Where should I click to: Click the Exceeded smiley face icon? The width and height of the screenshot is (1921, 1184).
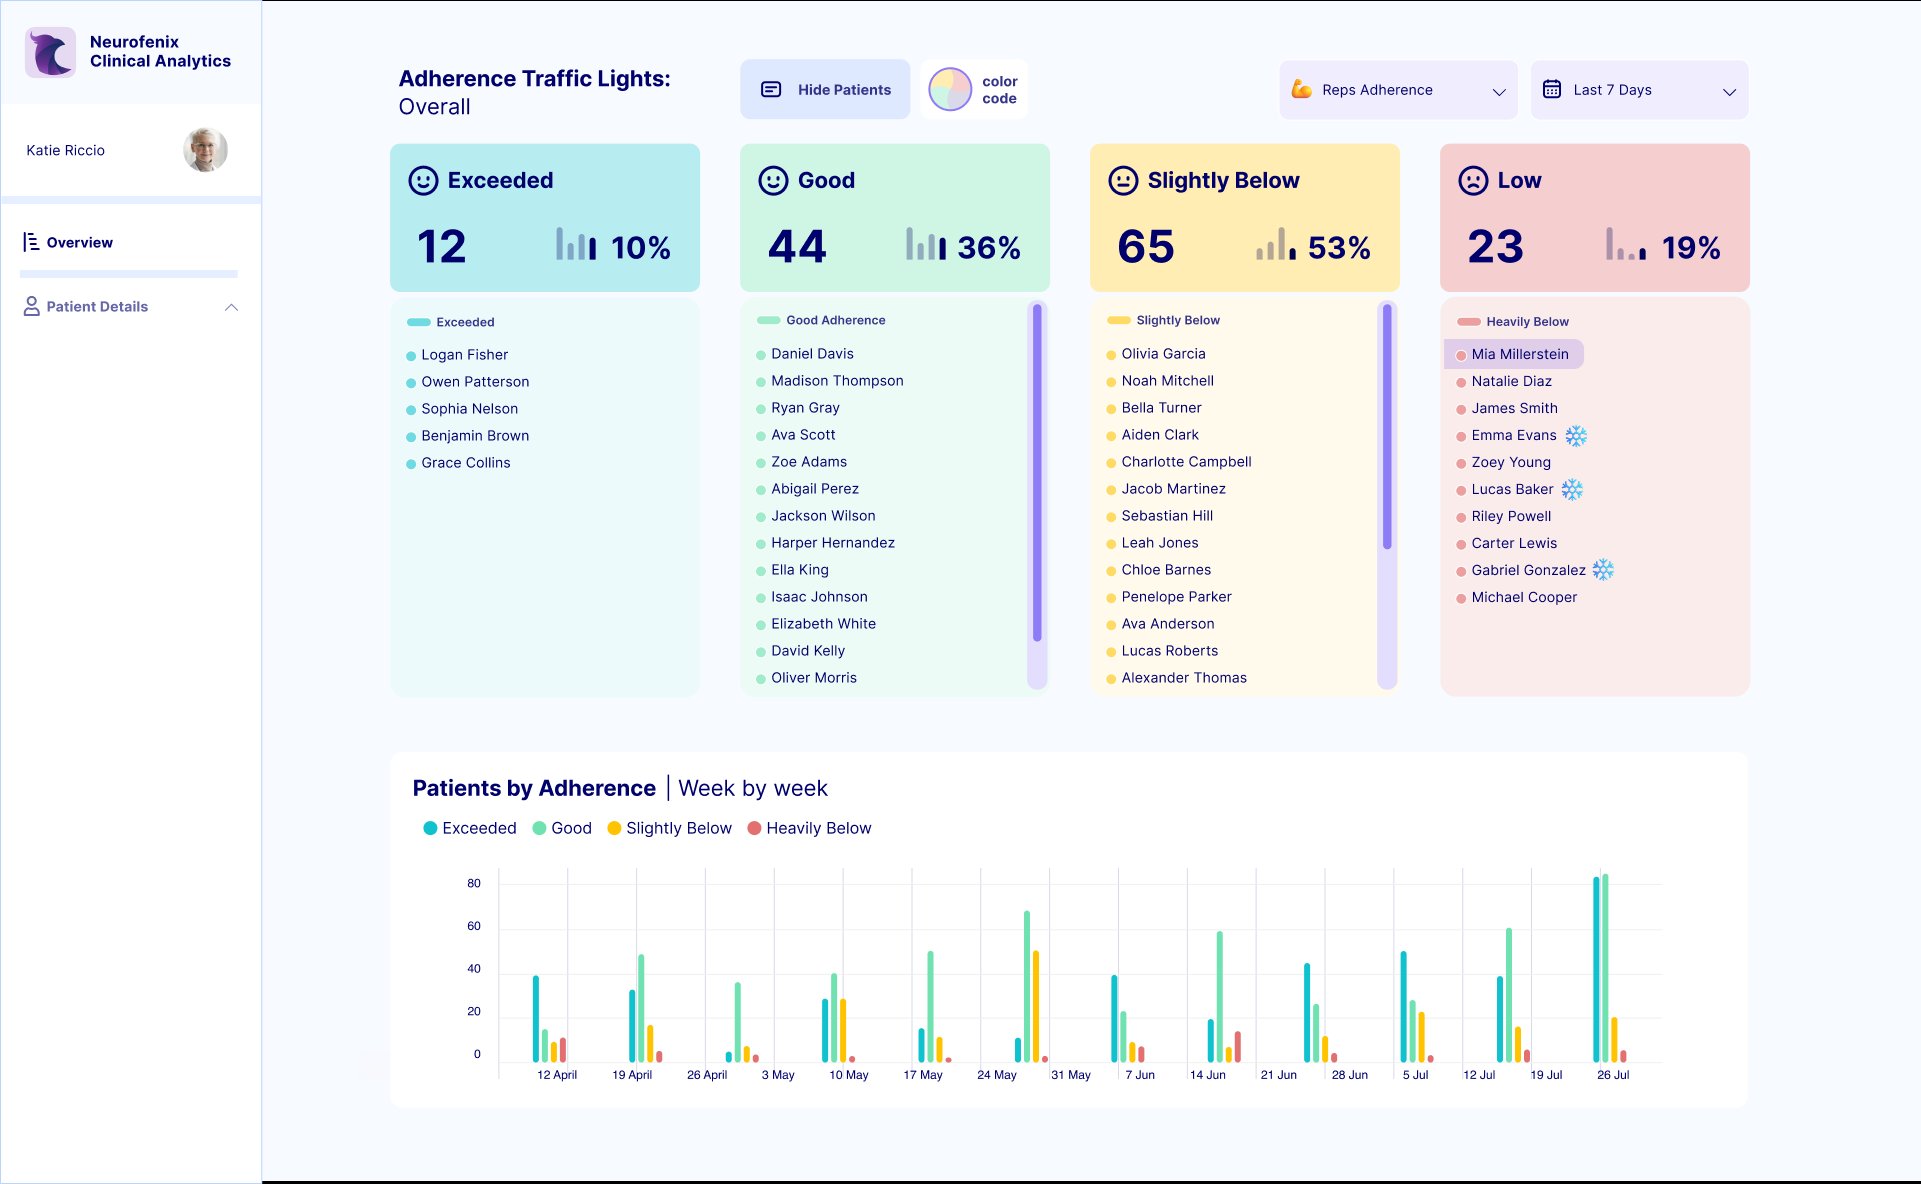click(423, 180)
